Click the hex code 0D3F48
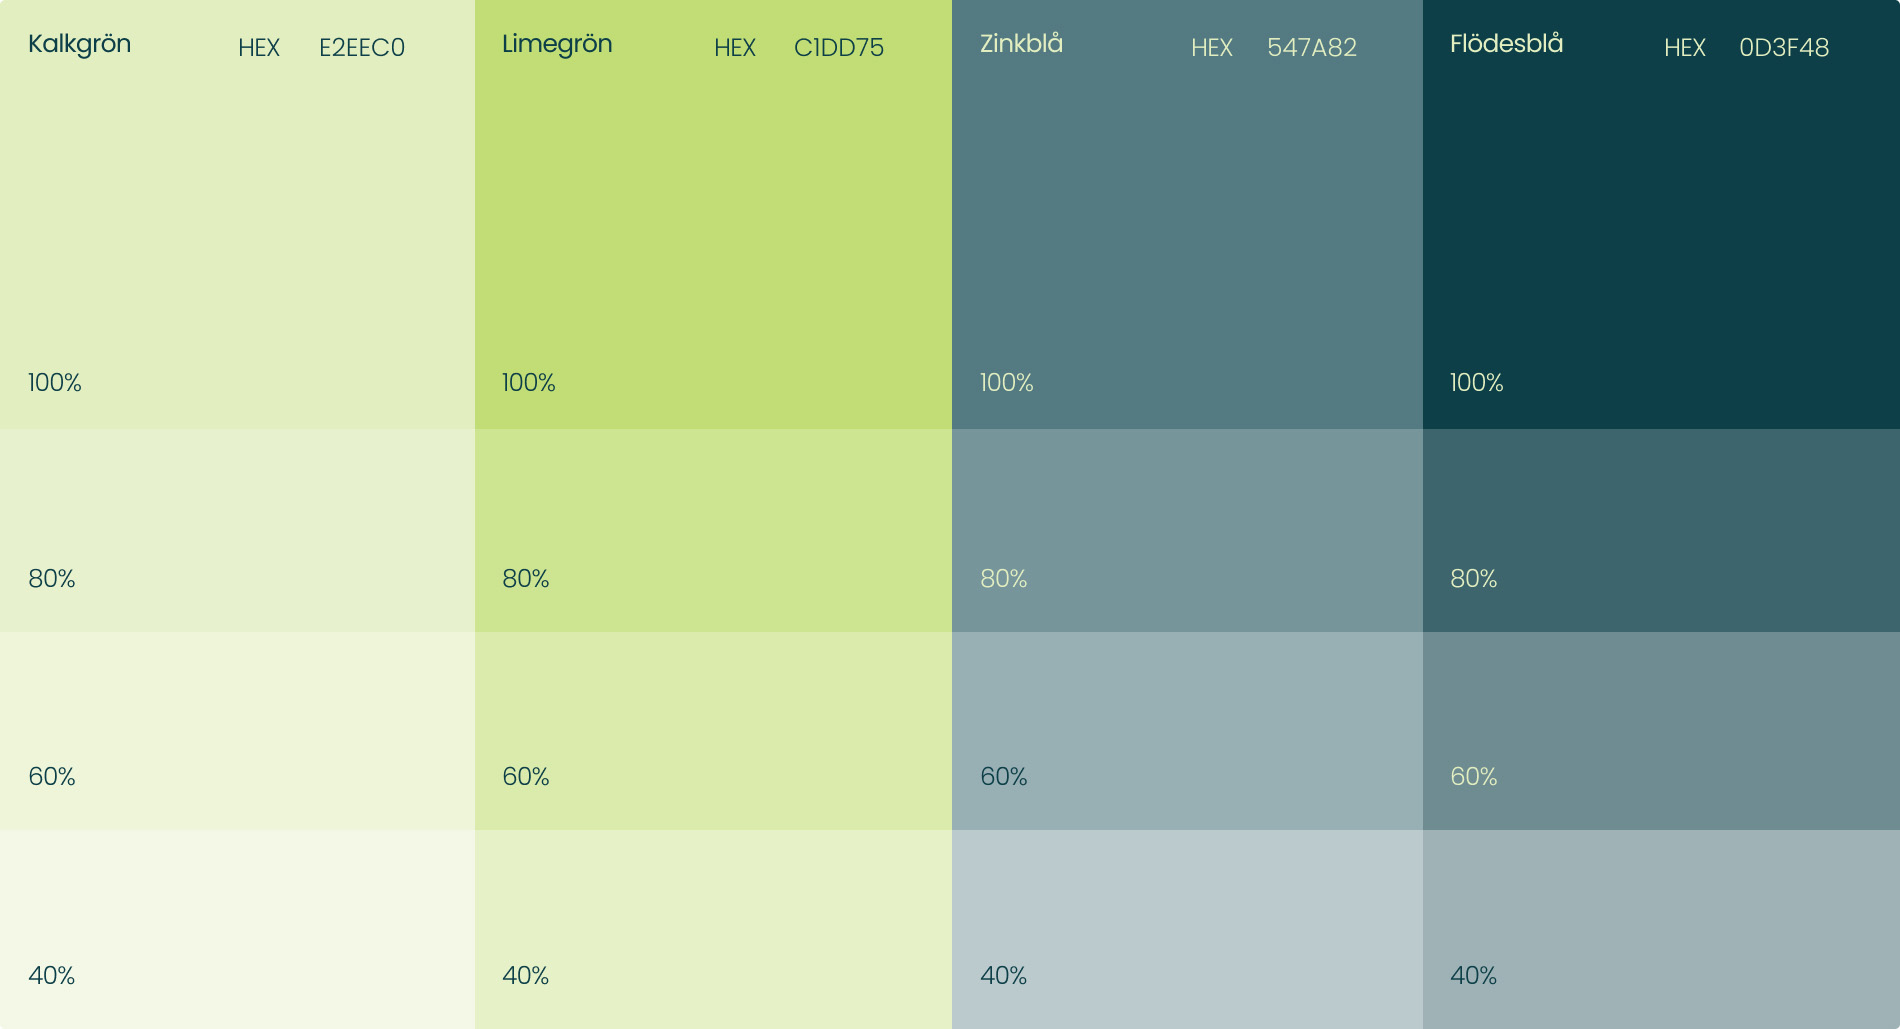Screen dimensions: 1900x1029 click(1784, 48)
